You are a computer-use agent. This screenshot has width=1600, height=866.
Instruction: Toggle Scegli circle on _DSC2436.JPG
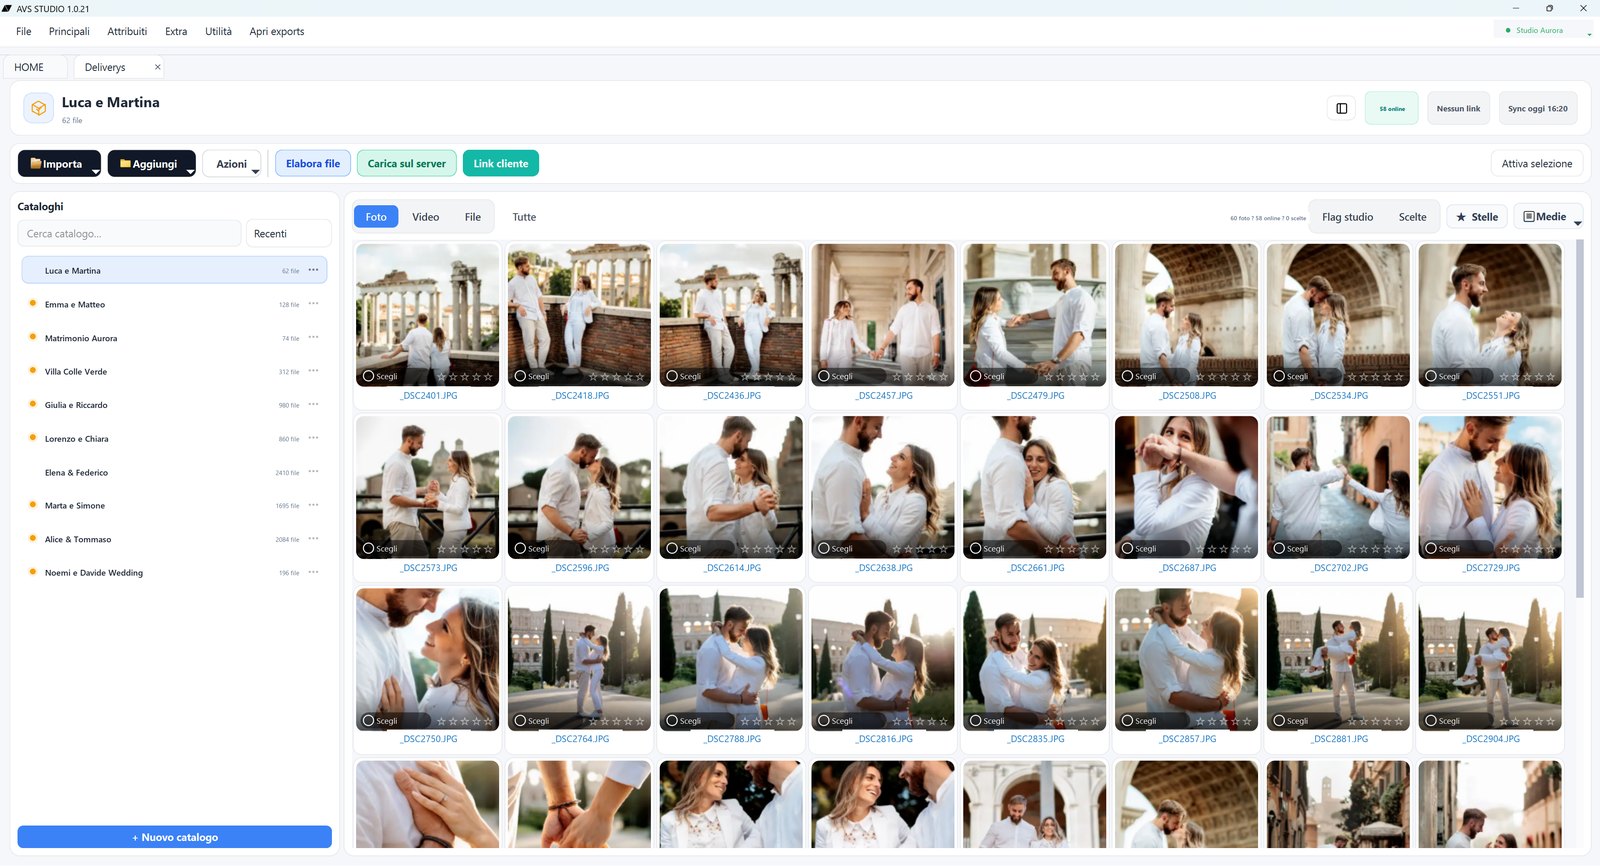672,377
